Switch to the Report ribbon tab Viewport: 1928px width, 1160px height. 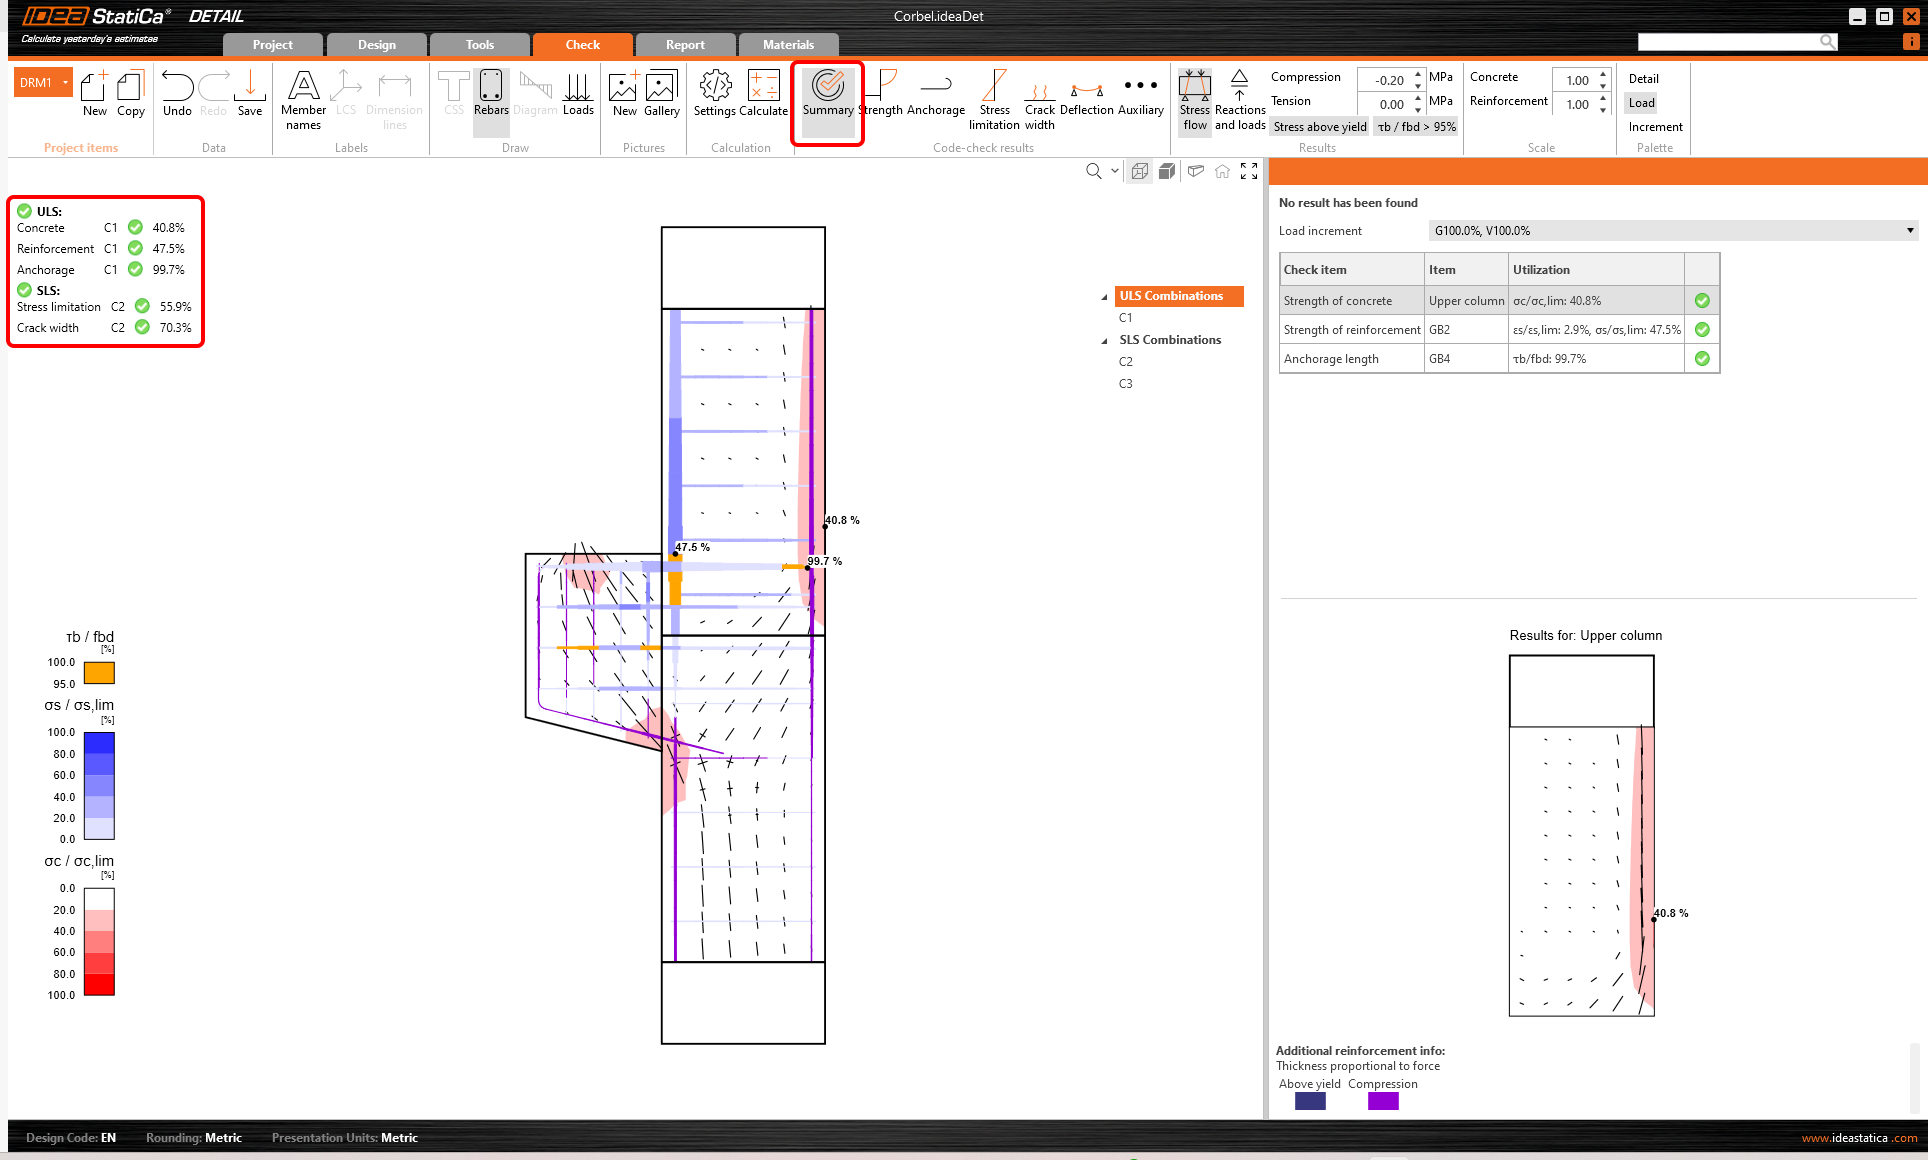[684, 44]
